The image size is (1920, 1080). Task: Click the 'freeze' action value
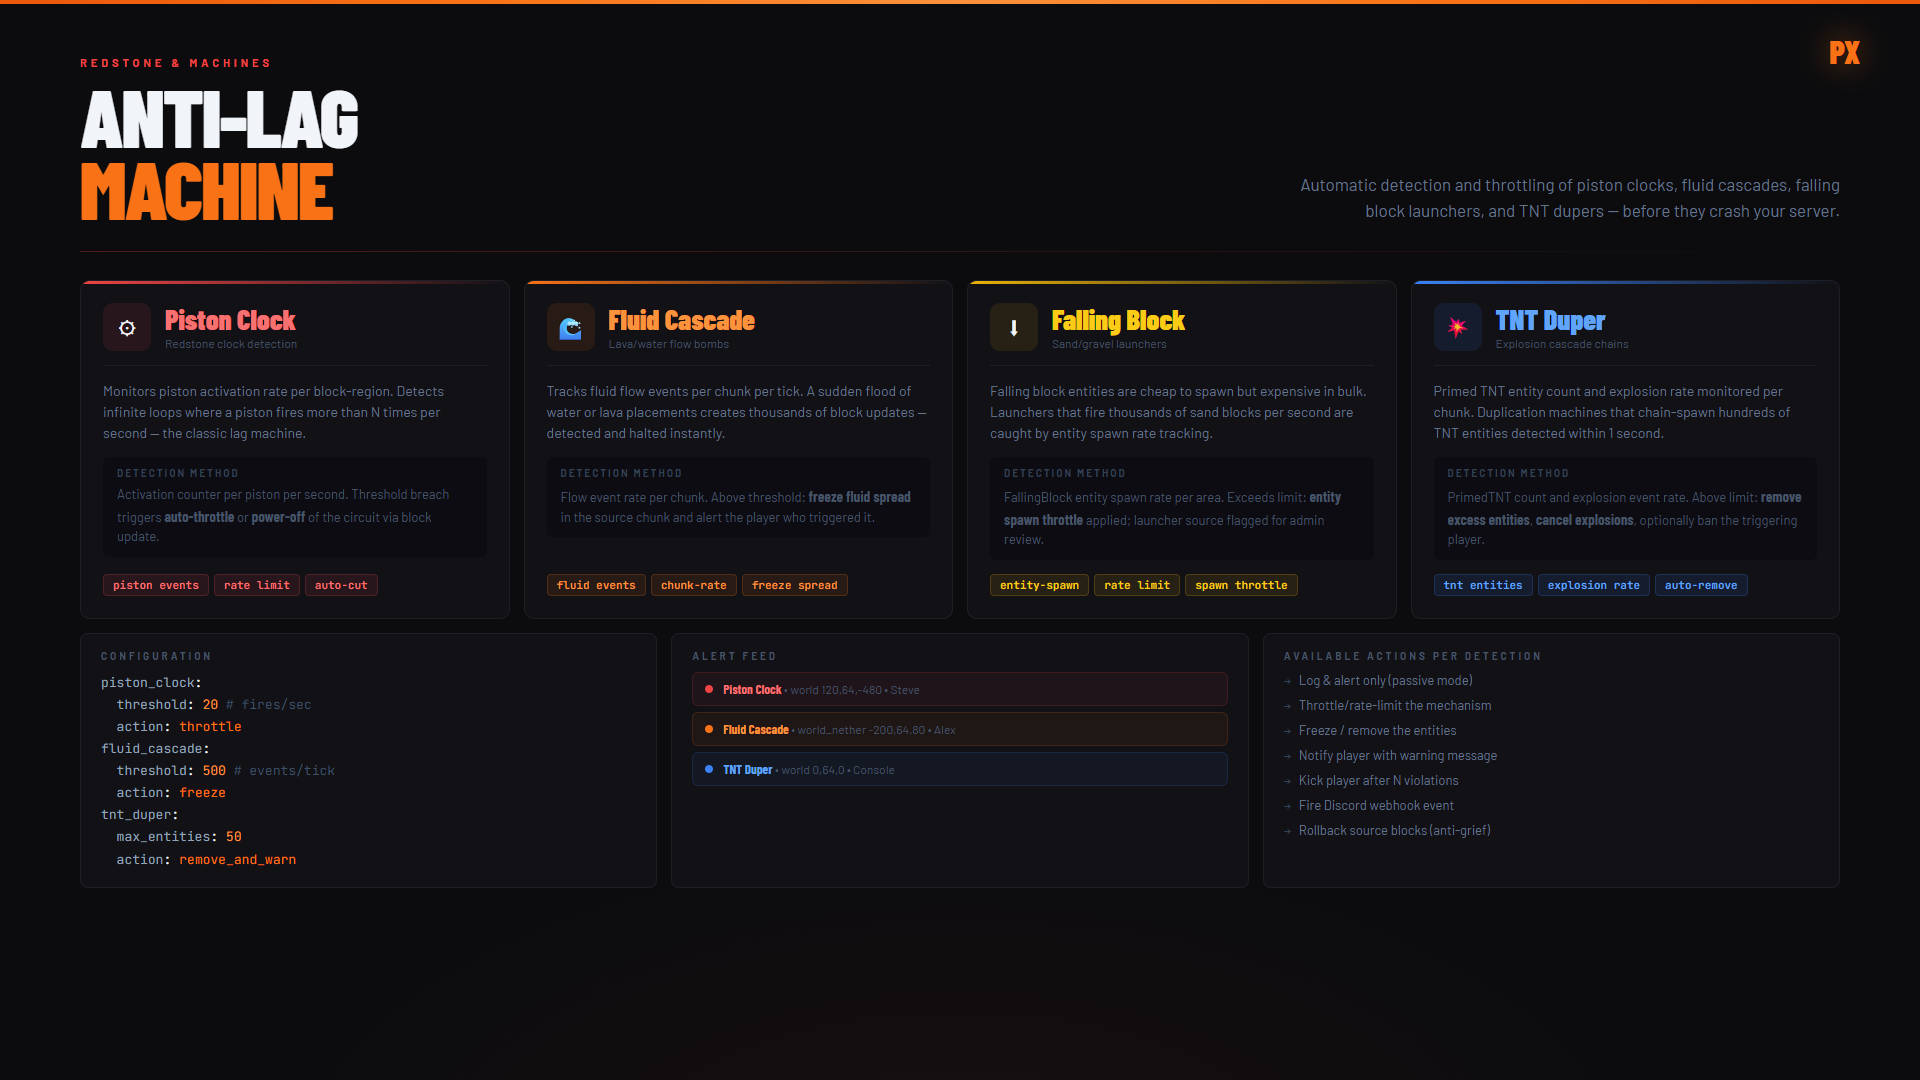pyautogui.click(x=202, y=793)
